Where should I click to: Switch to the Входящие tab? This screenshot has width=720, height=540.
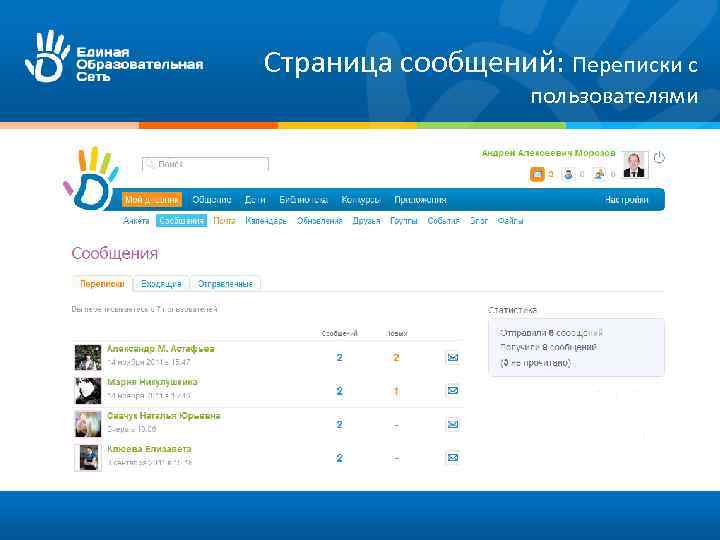pyautogui.click(x=161, y=284)
